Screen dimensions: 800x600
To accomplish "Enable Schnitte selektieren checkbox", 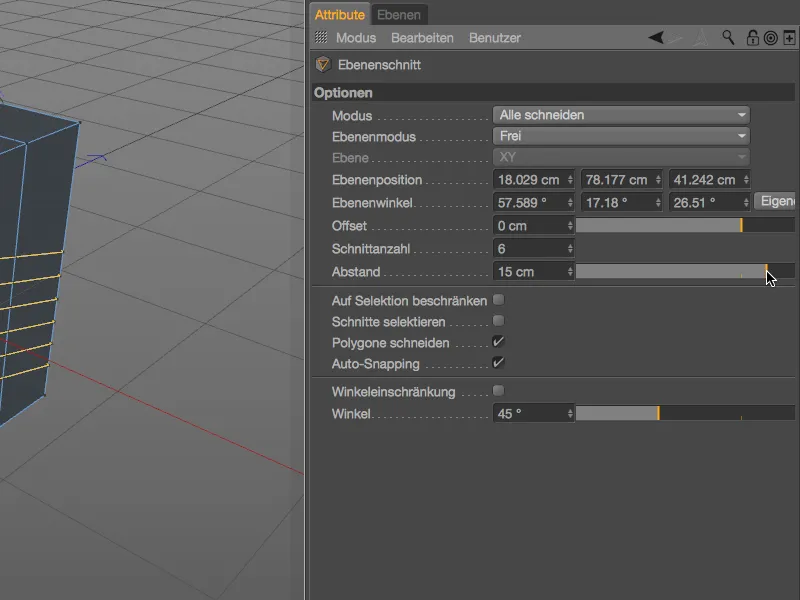I will 498,321.
